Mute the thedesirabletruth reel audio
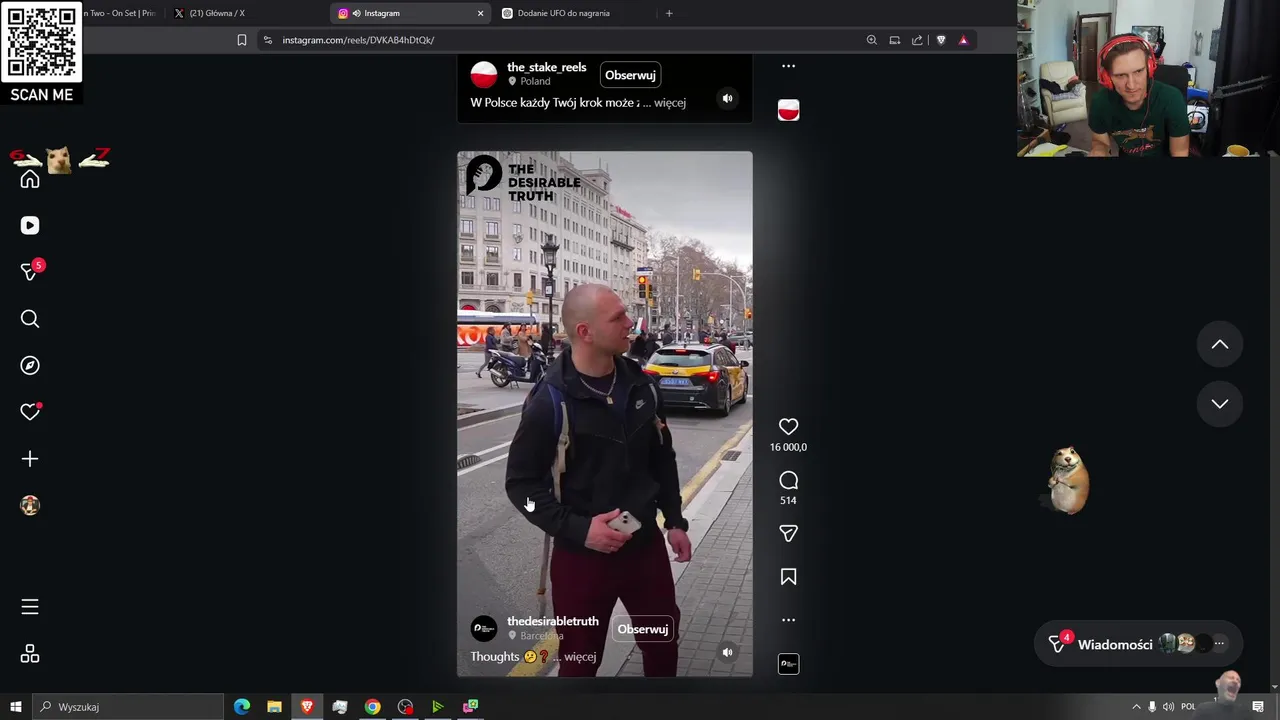Image resolution: width=1280 pixels, height=720 pixels. [x=728, y=652]
